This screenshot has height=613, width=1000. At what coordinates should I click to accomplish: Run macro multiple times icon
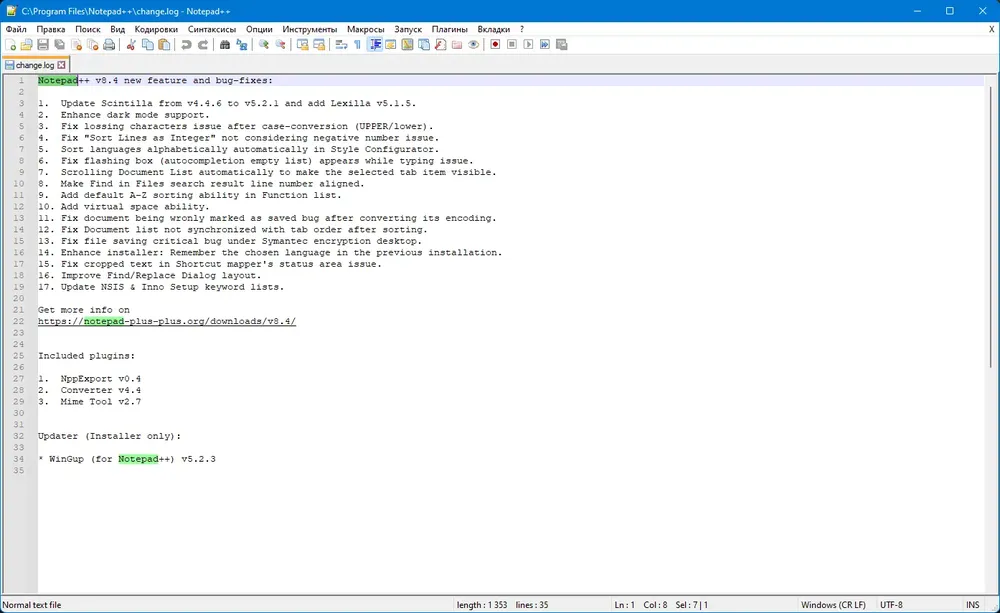545,45
